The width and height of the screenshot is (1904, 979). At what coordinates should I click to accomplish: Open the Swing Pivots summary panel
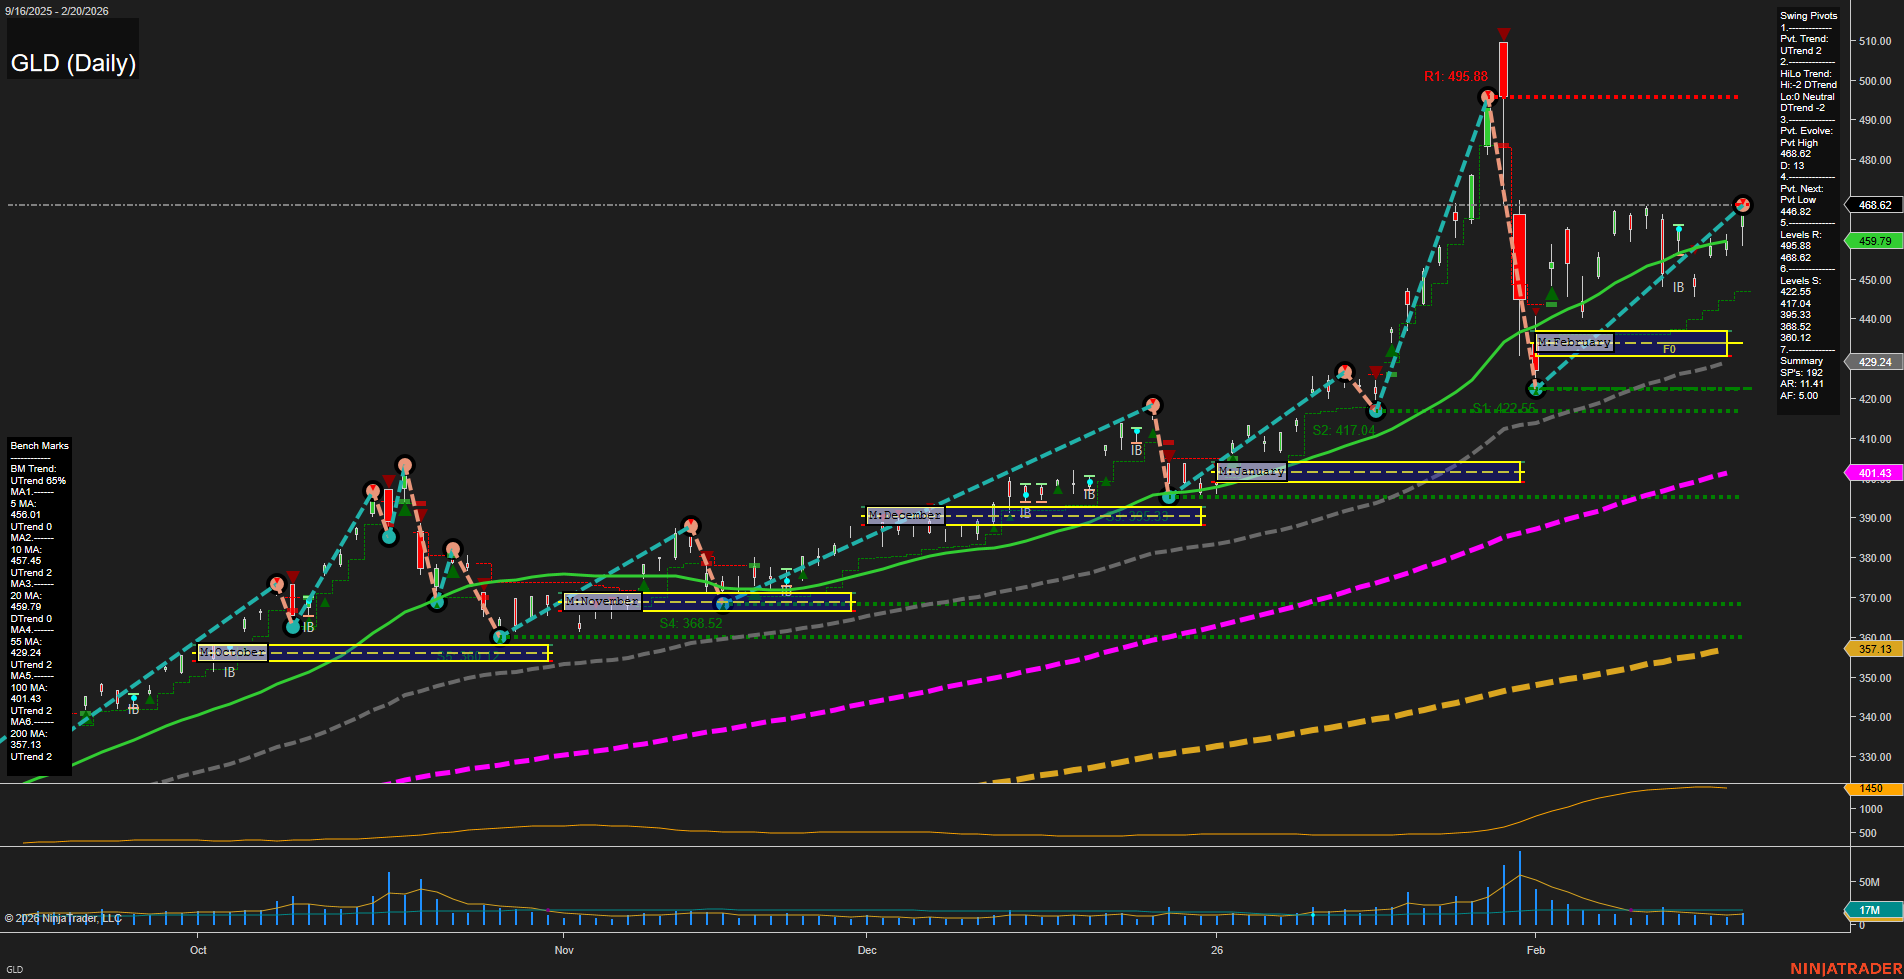[1808, 15]
